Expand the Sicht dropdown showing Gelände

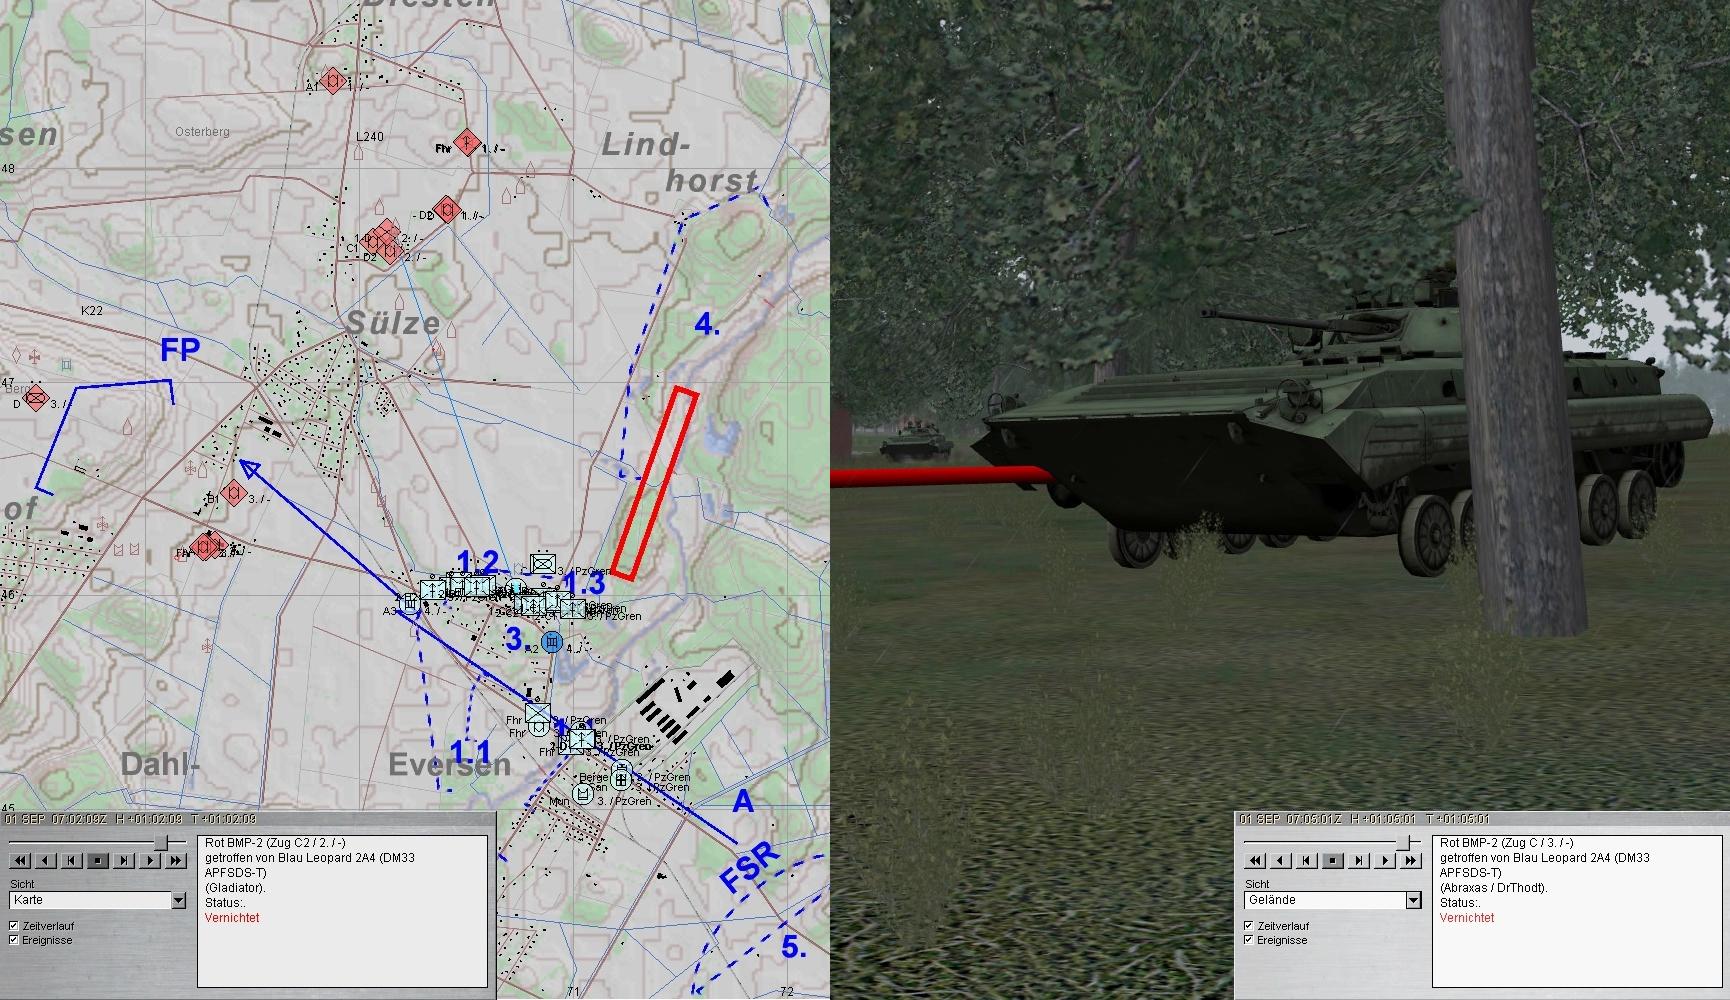point(1413,901)
